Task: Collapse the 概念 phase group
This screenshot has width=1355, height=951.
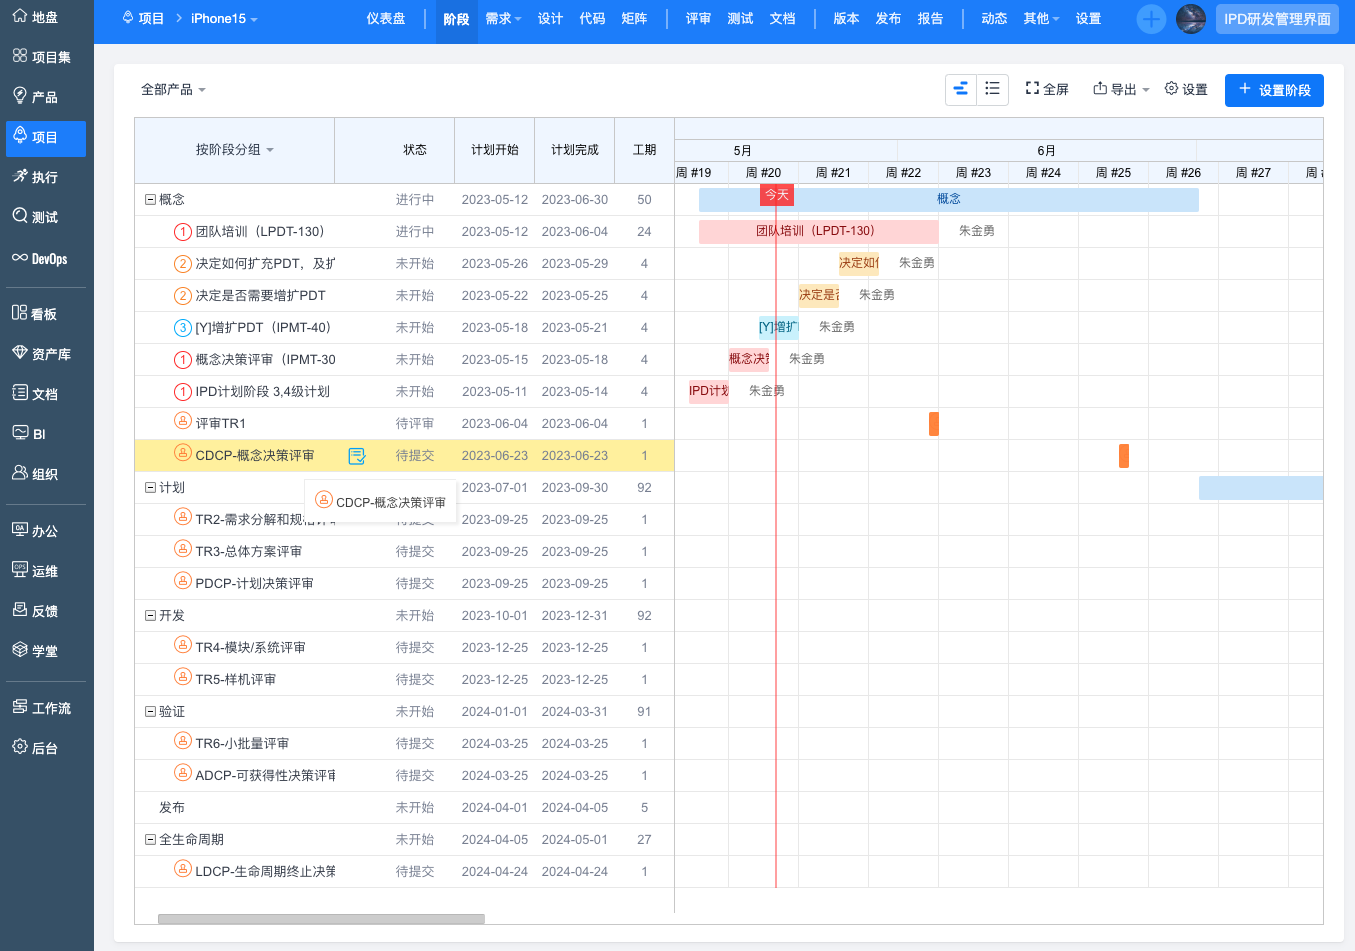Action: [150, 200]
